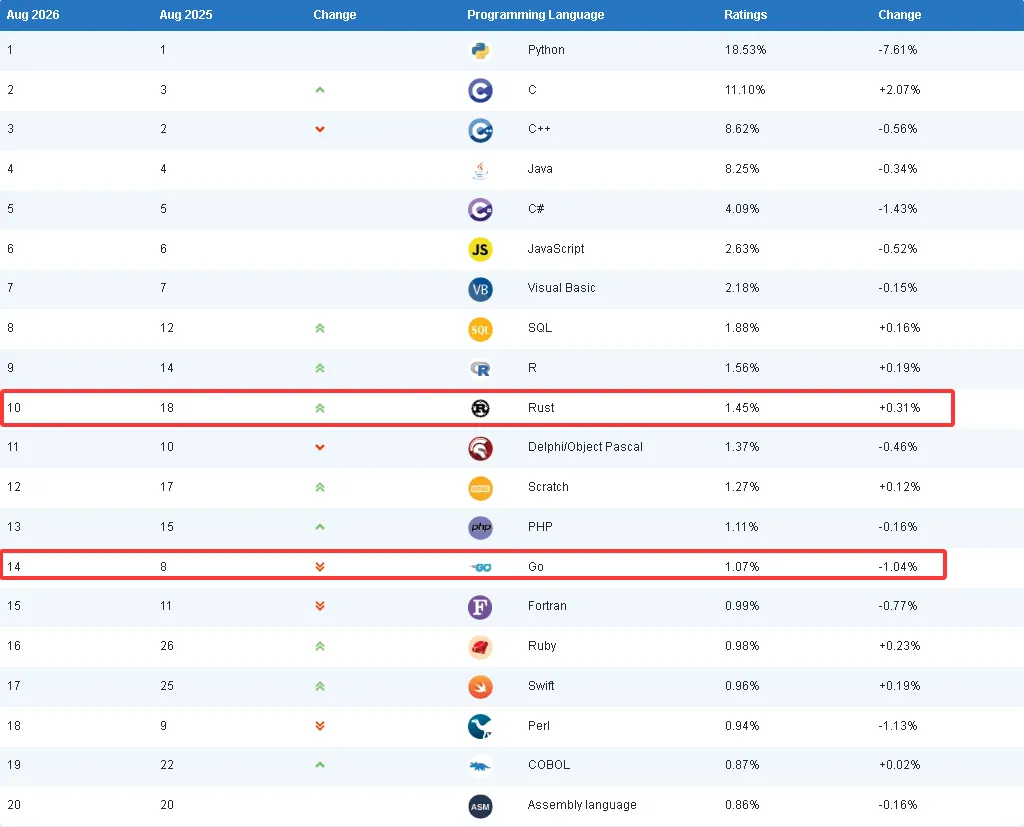The height and width of the screenshot is (827, 1024).
Task: Click the double up arrow in SQL row
Action: click(x=320, y=329)
